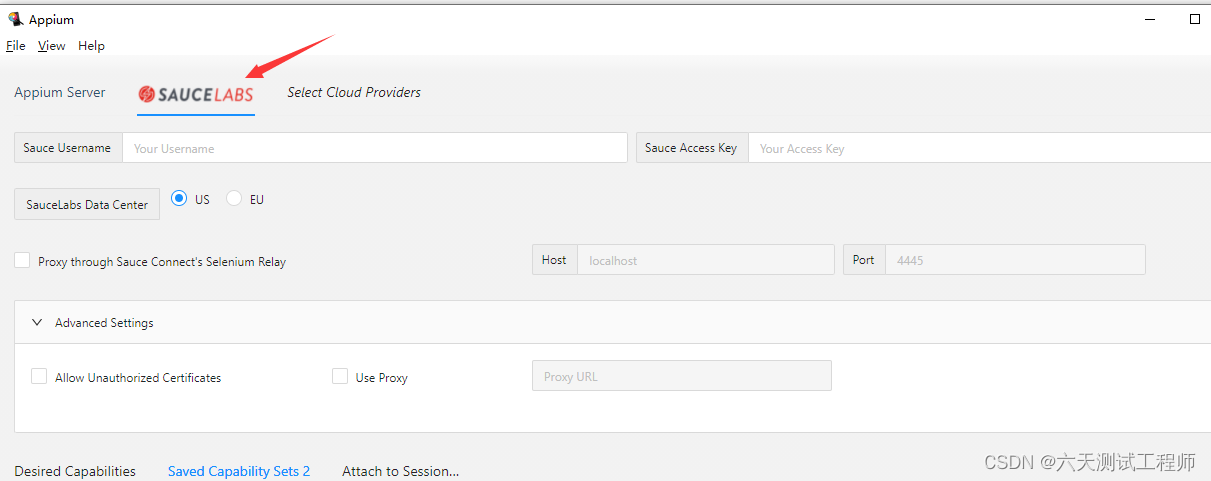This screenshot has width=1211, height=481.
Task: Focus the Sauce Username input field
Action: 375,148
